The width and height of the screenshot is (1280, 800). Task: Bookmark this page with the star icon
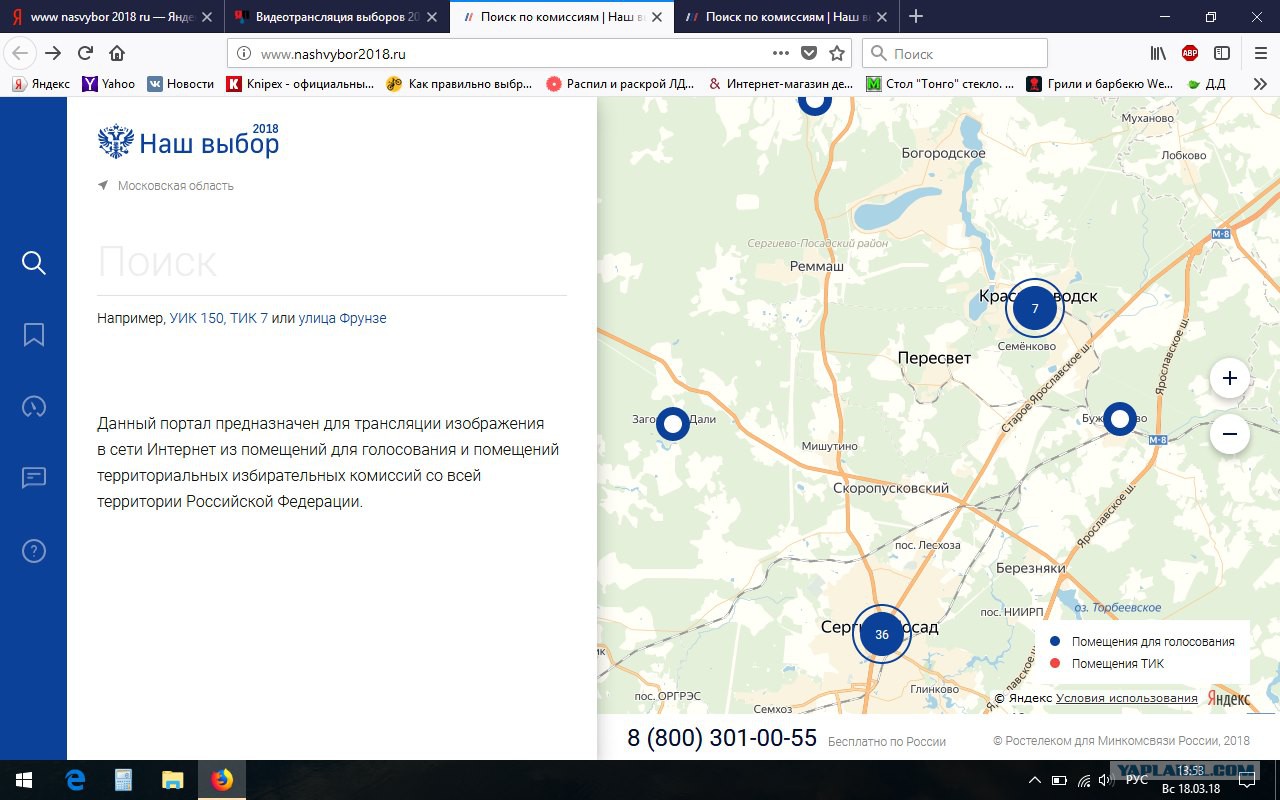click(837, 54)
